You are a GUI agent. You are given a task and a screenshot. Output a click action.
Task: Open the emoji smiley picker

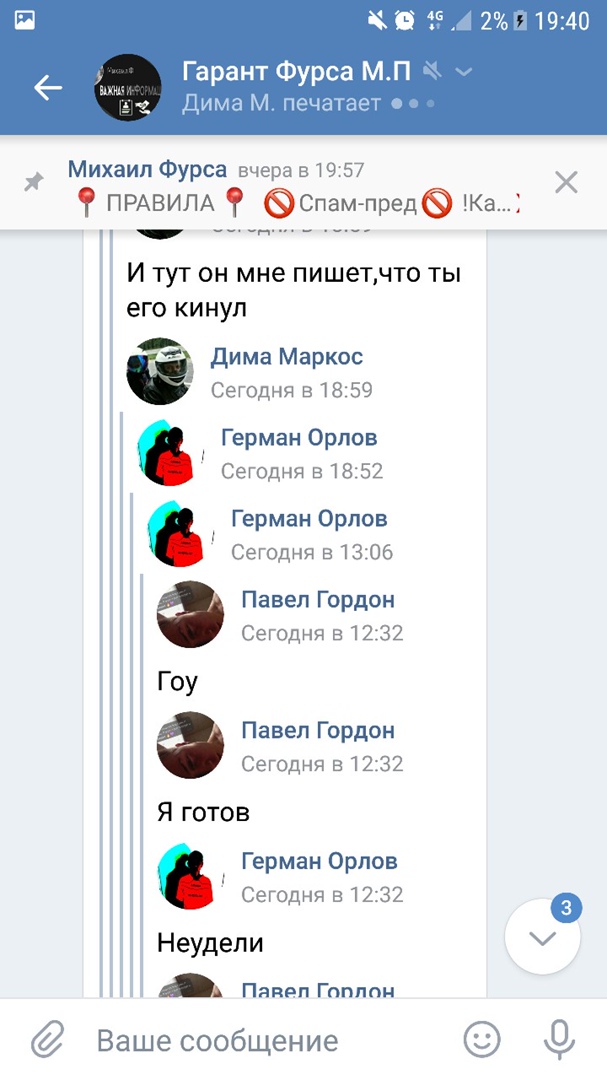point(482,1039)
